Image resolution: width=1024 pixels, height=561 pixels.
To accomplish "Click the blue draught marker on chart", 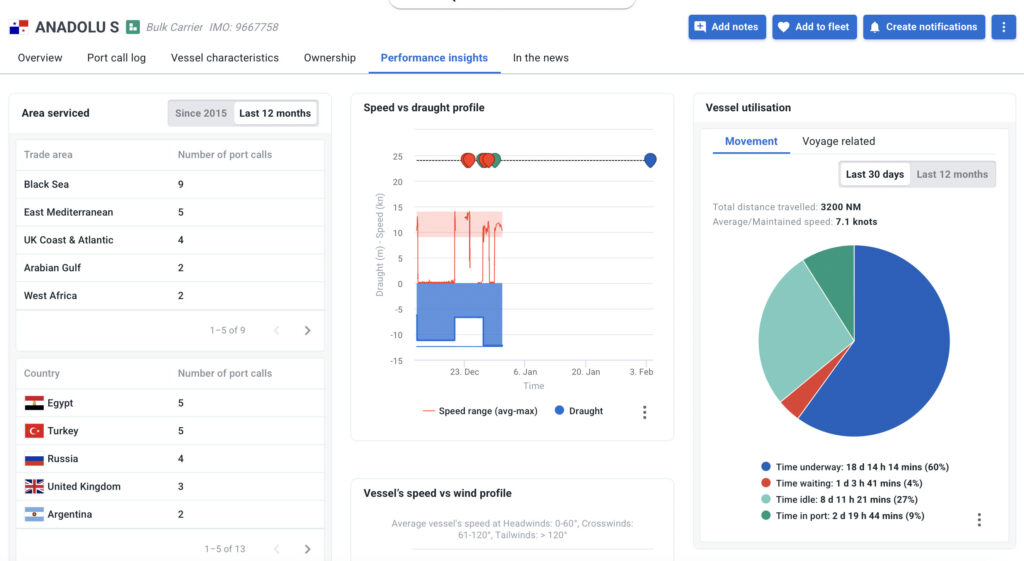I will [650, 160].
